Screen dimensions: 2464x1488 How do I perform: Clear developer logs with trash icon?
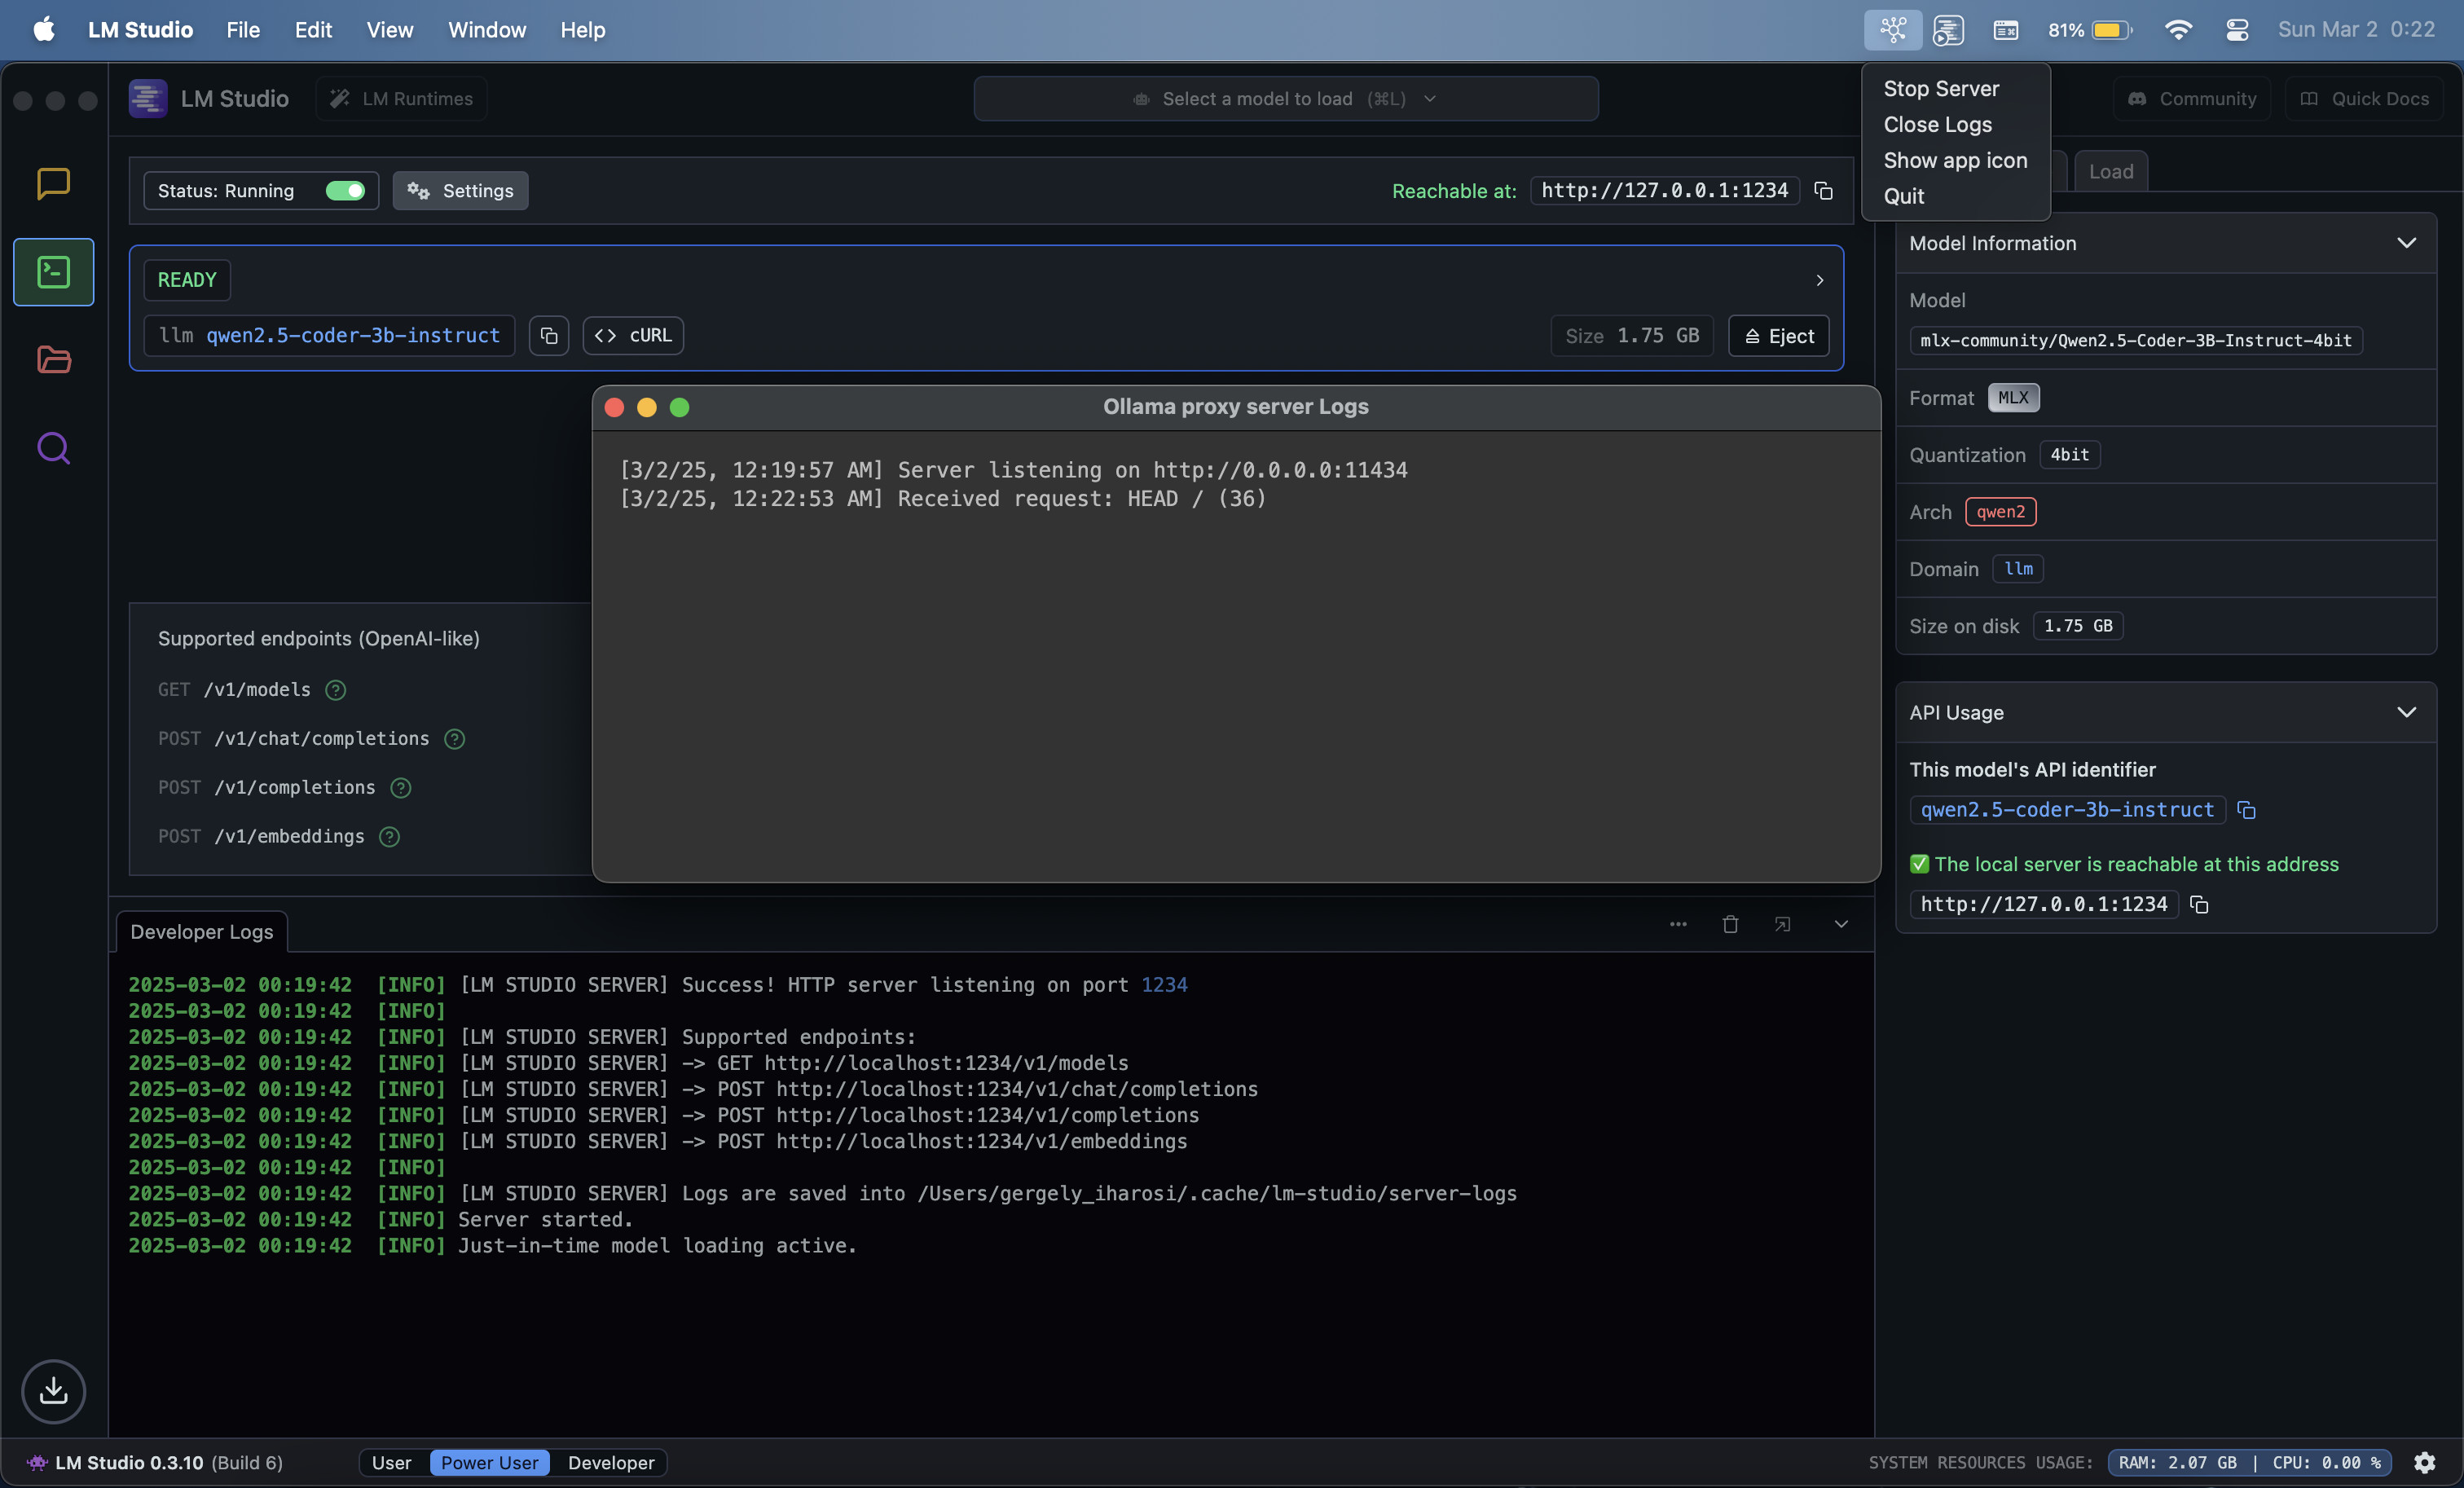tap(1730, 924)
